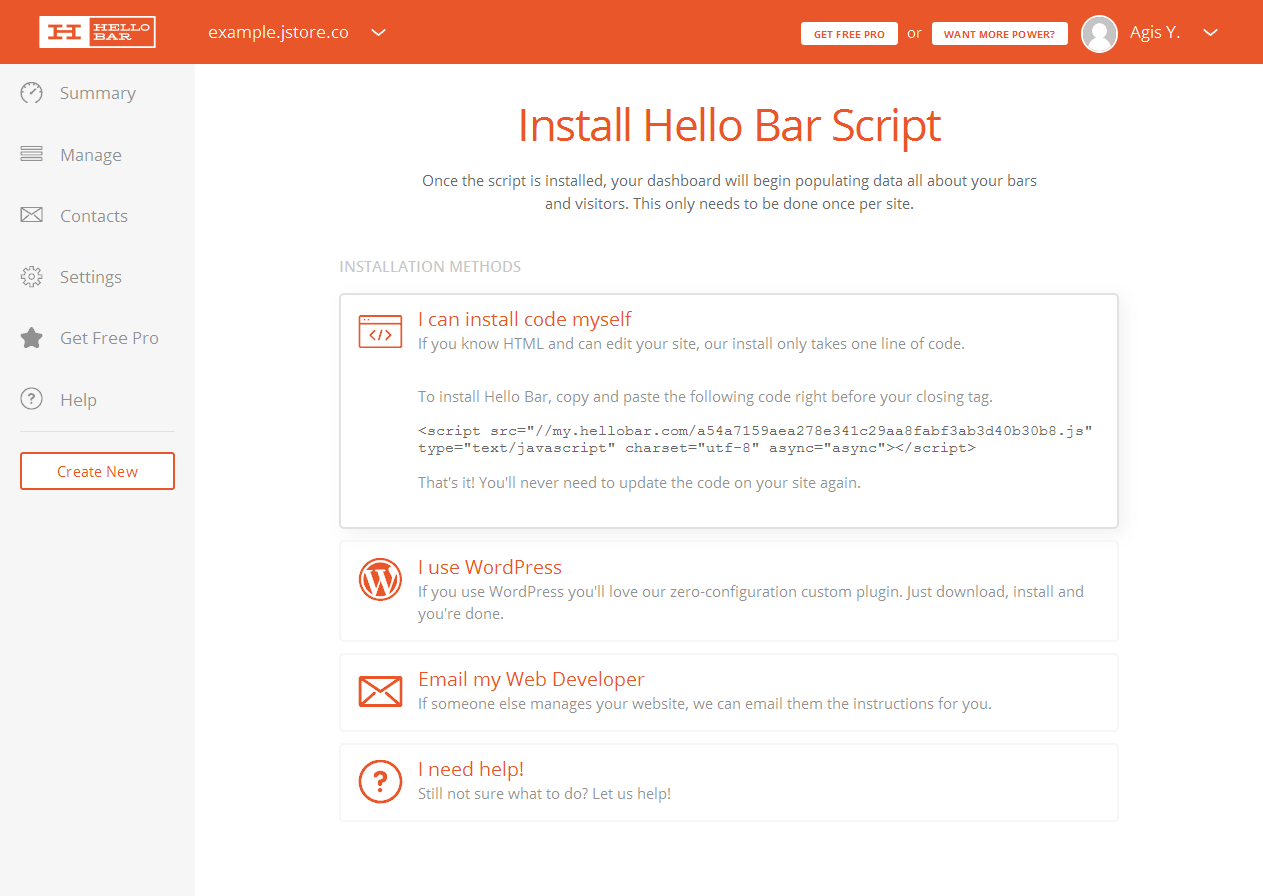Open the Manage section
The image size is (1263, 896).
pos(91,155)
